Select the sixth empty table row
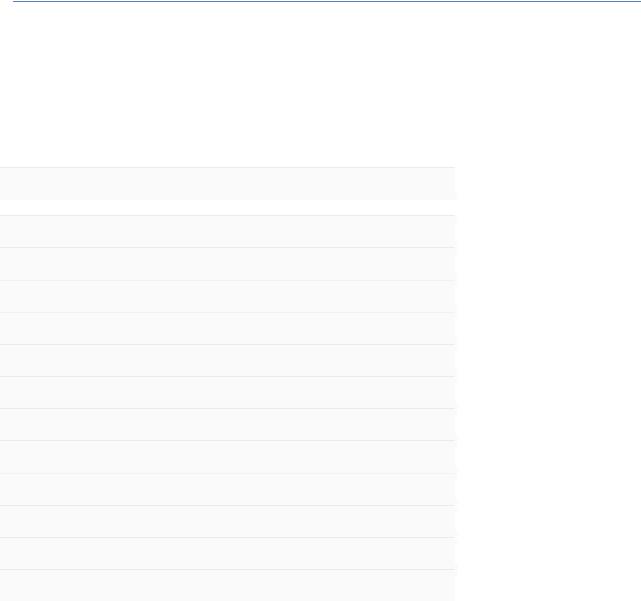Image resolution: width=641 pixels, height=601 pixels. click(x=228, y=392)
